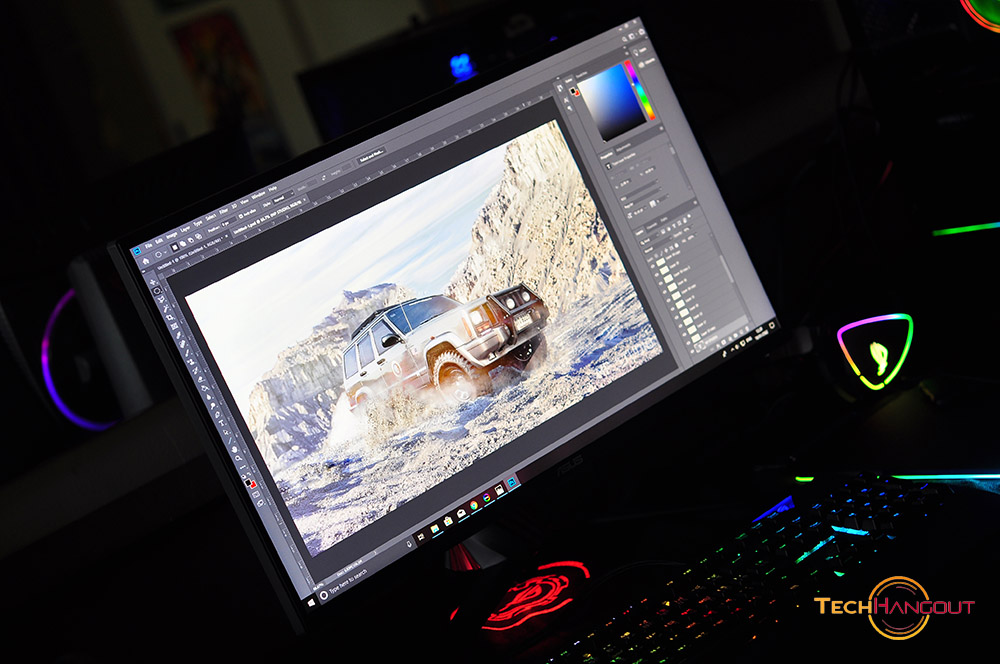Toggle the Anti-alias checkbox
Viewport: 1000px width, 664px height.
(x=240, y=216)
